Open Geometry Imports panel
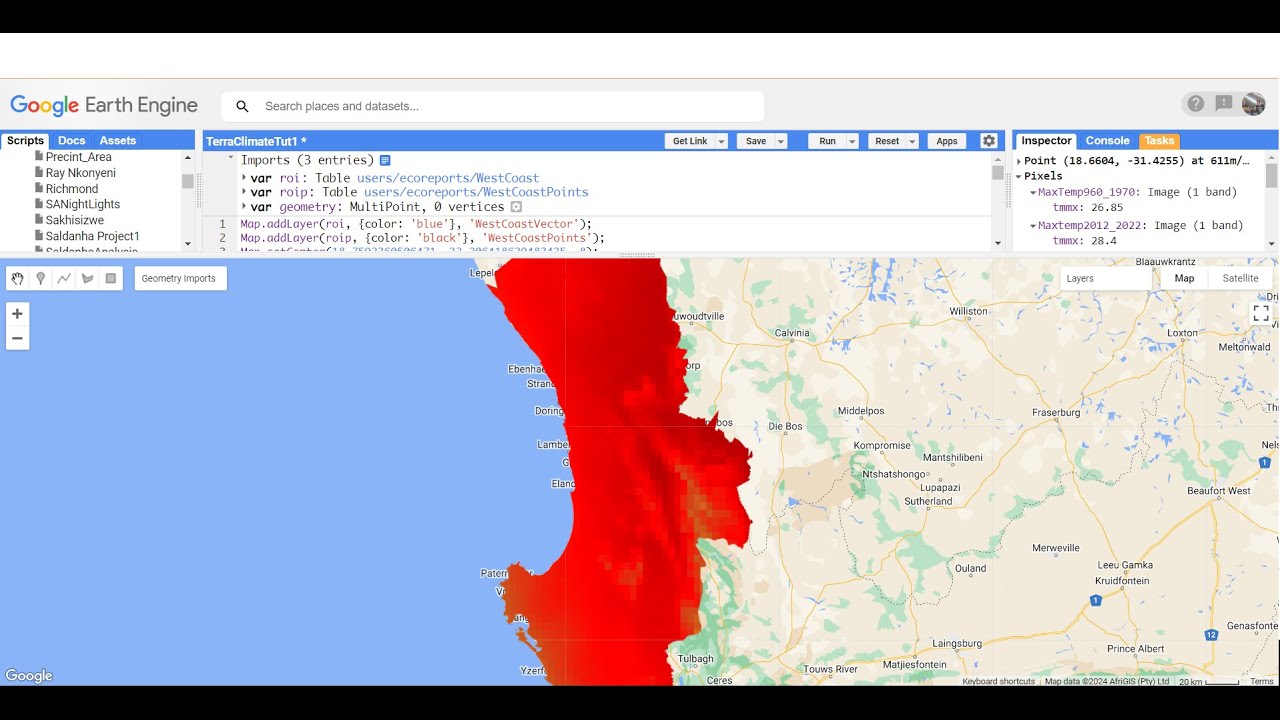Screen dimensions: 1280x720 pos(178,279)
